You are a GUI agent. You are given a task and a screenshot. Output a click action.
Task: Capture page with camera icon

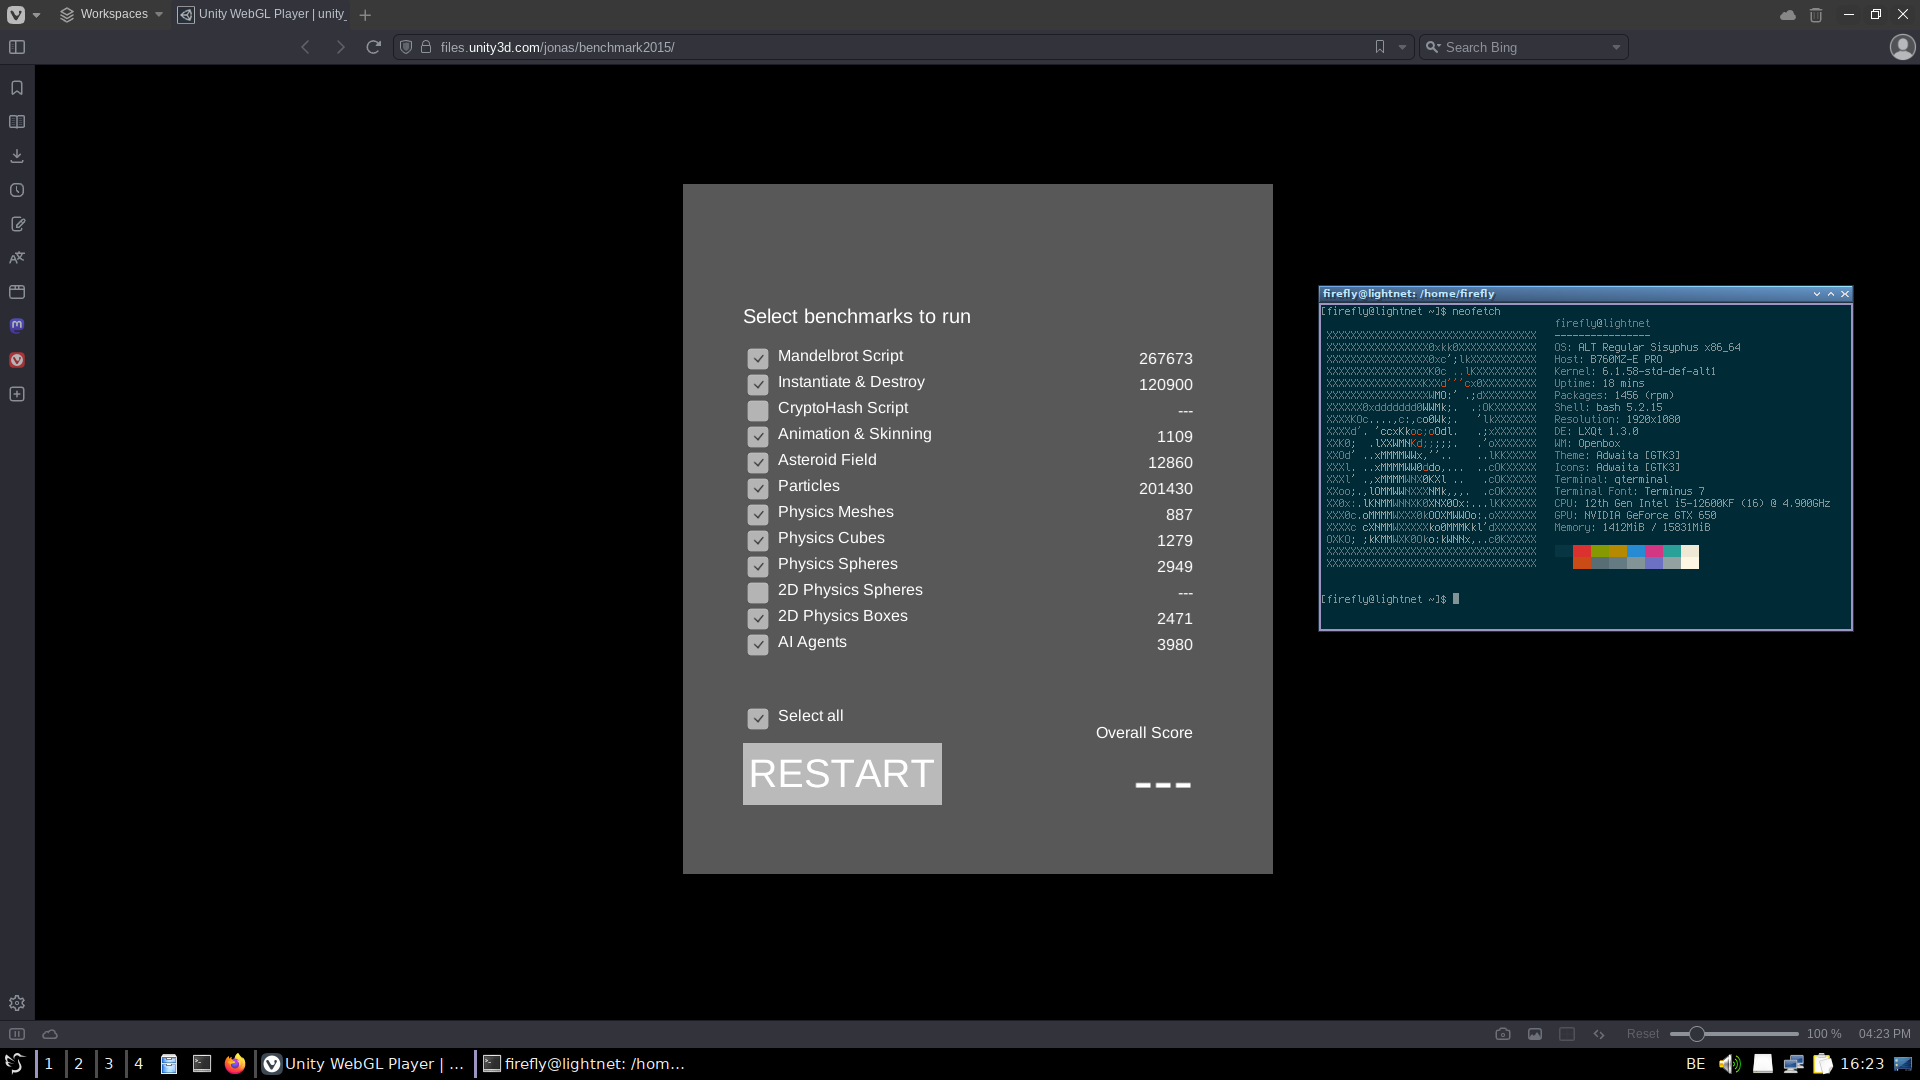coord(1503,1034)
